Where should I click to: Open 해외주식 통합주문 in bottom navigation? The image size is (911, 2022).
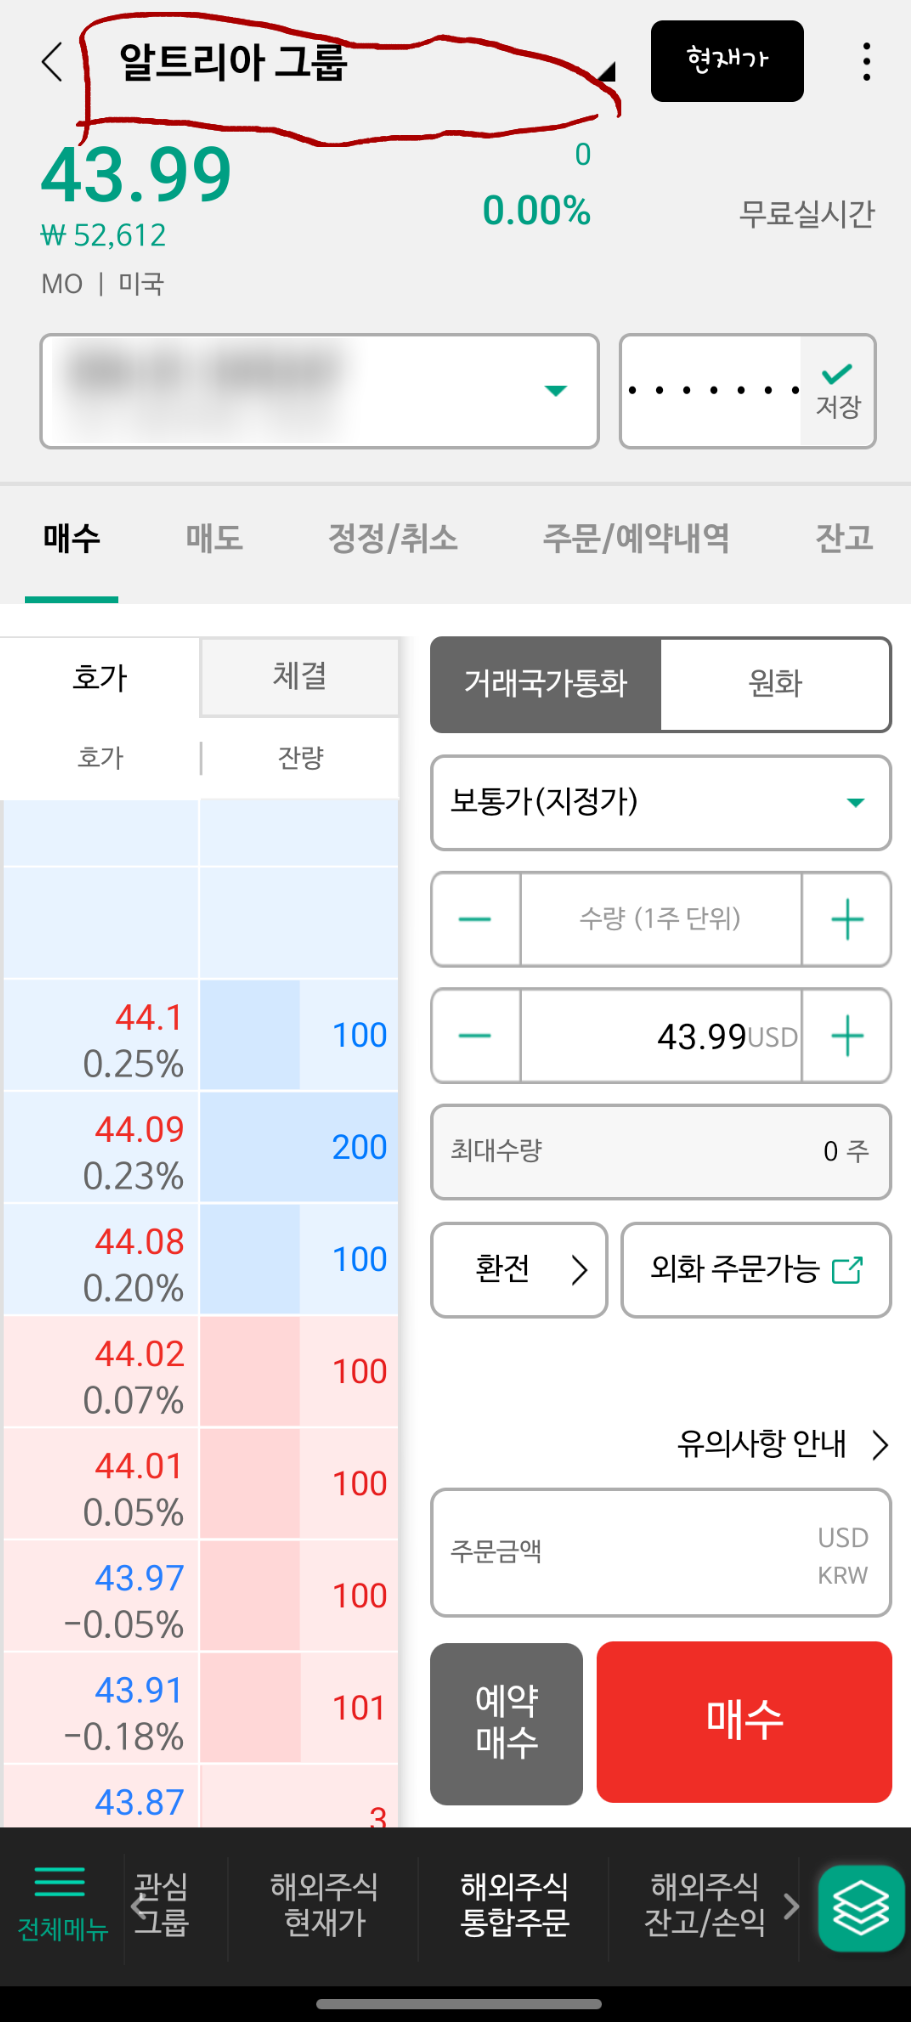click(x=514, y=1904)
